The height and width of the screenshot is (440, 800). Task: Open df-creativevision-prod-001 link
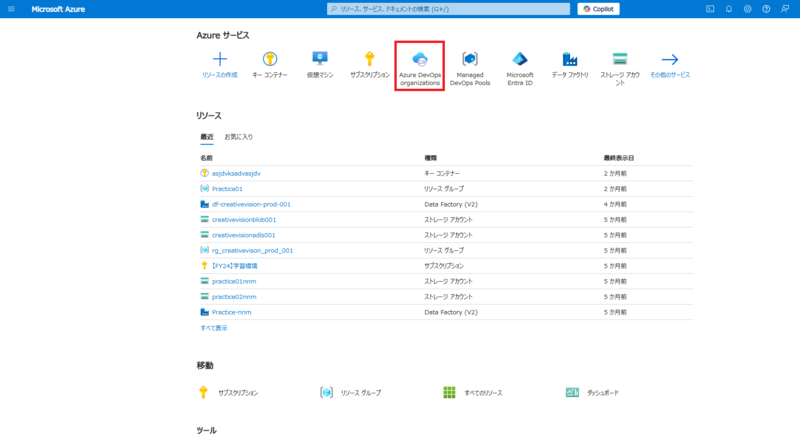(x=251, y=204)
